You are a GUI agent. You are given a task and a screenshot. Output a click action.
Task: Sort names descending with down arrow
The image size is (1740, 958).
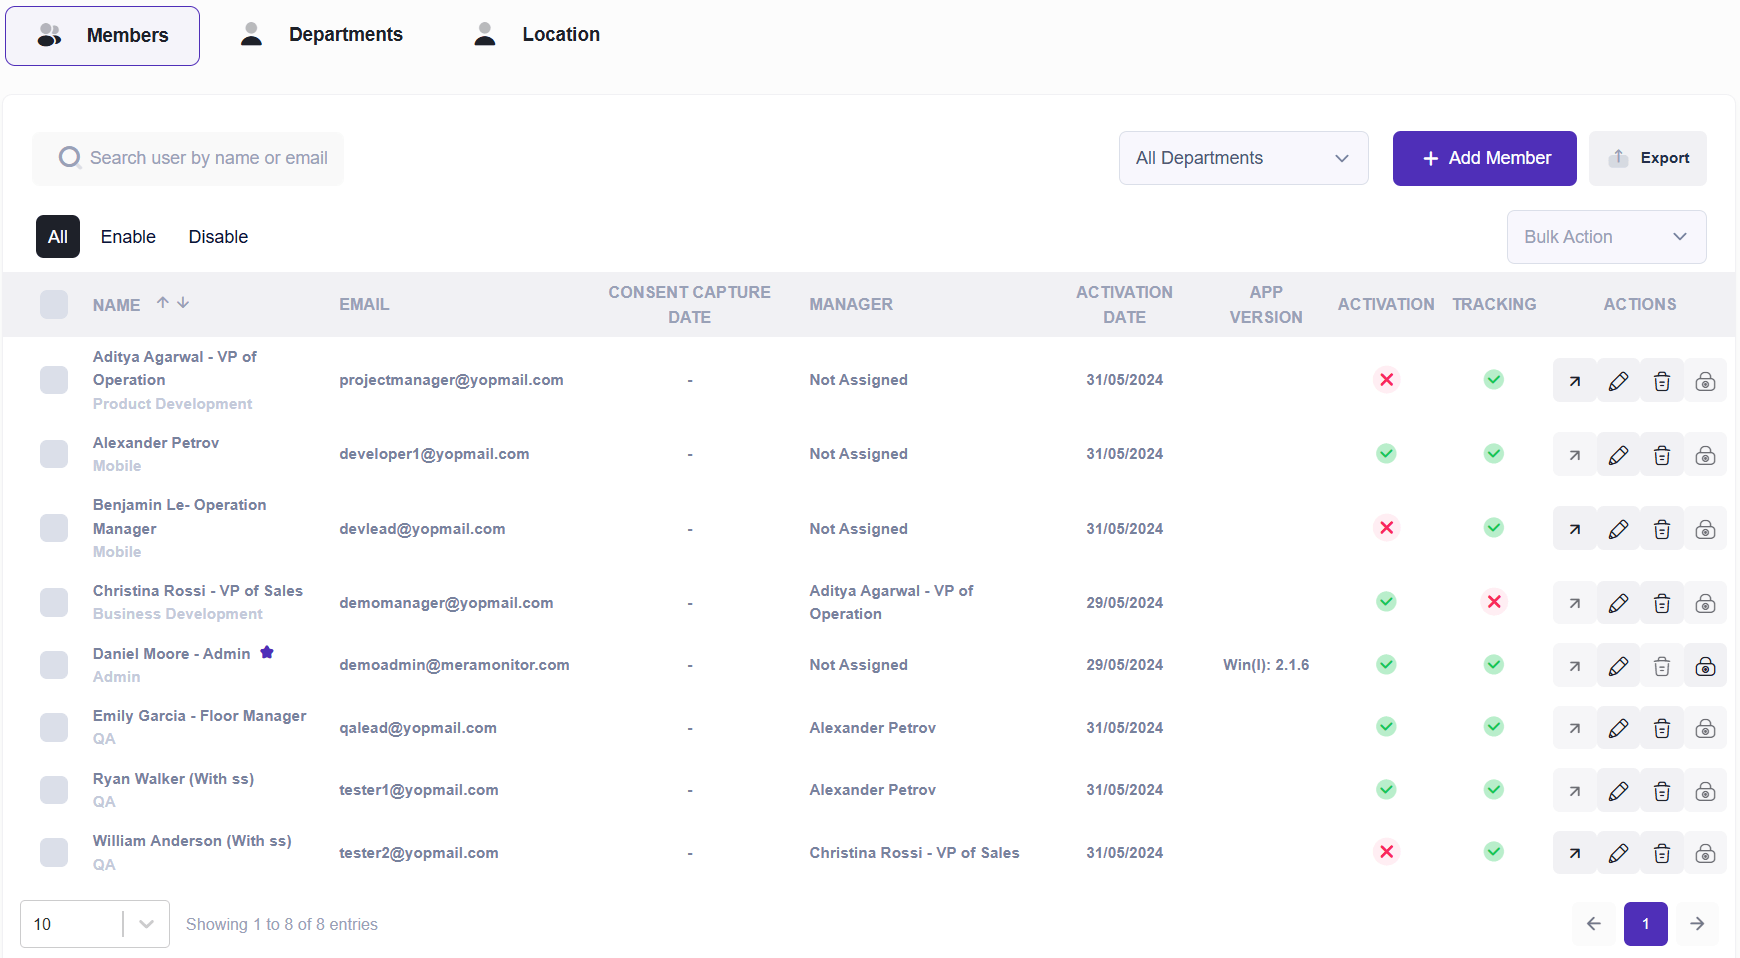pos(183,302)
